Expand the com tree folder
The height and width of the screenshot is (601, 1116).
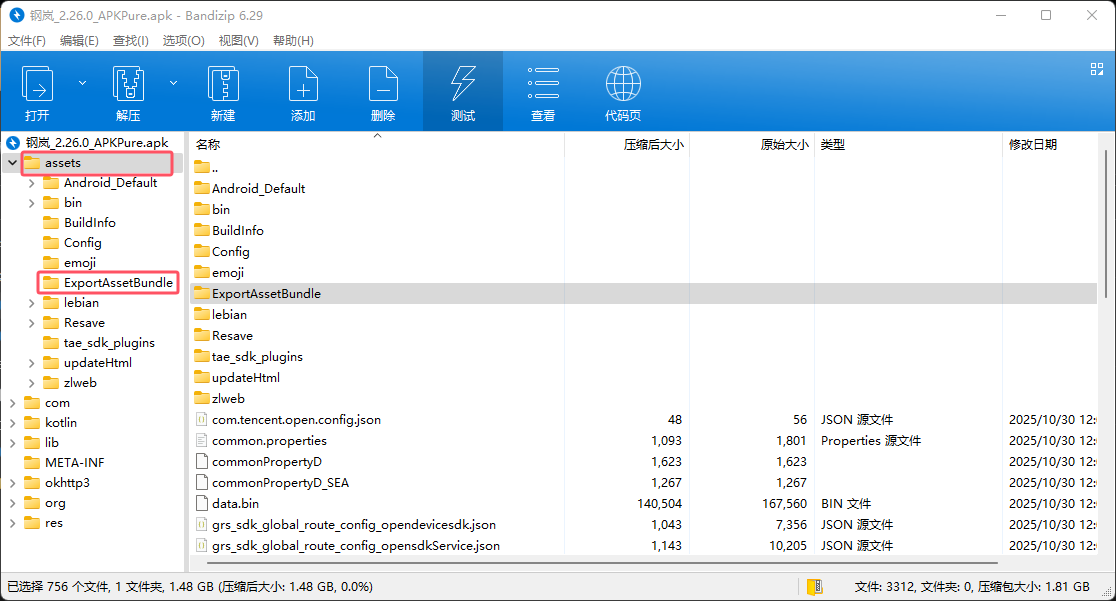click(x=12, y=403)
